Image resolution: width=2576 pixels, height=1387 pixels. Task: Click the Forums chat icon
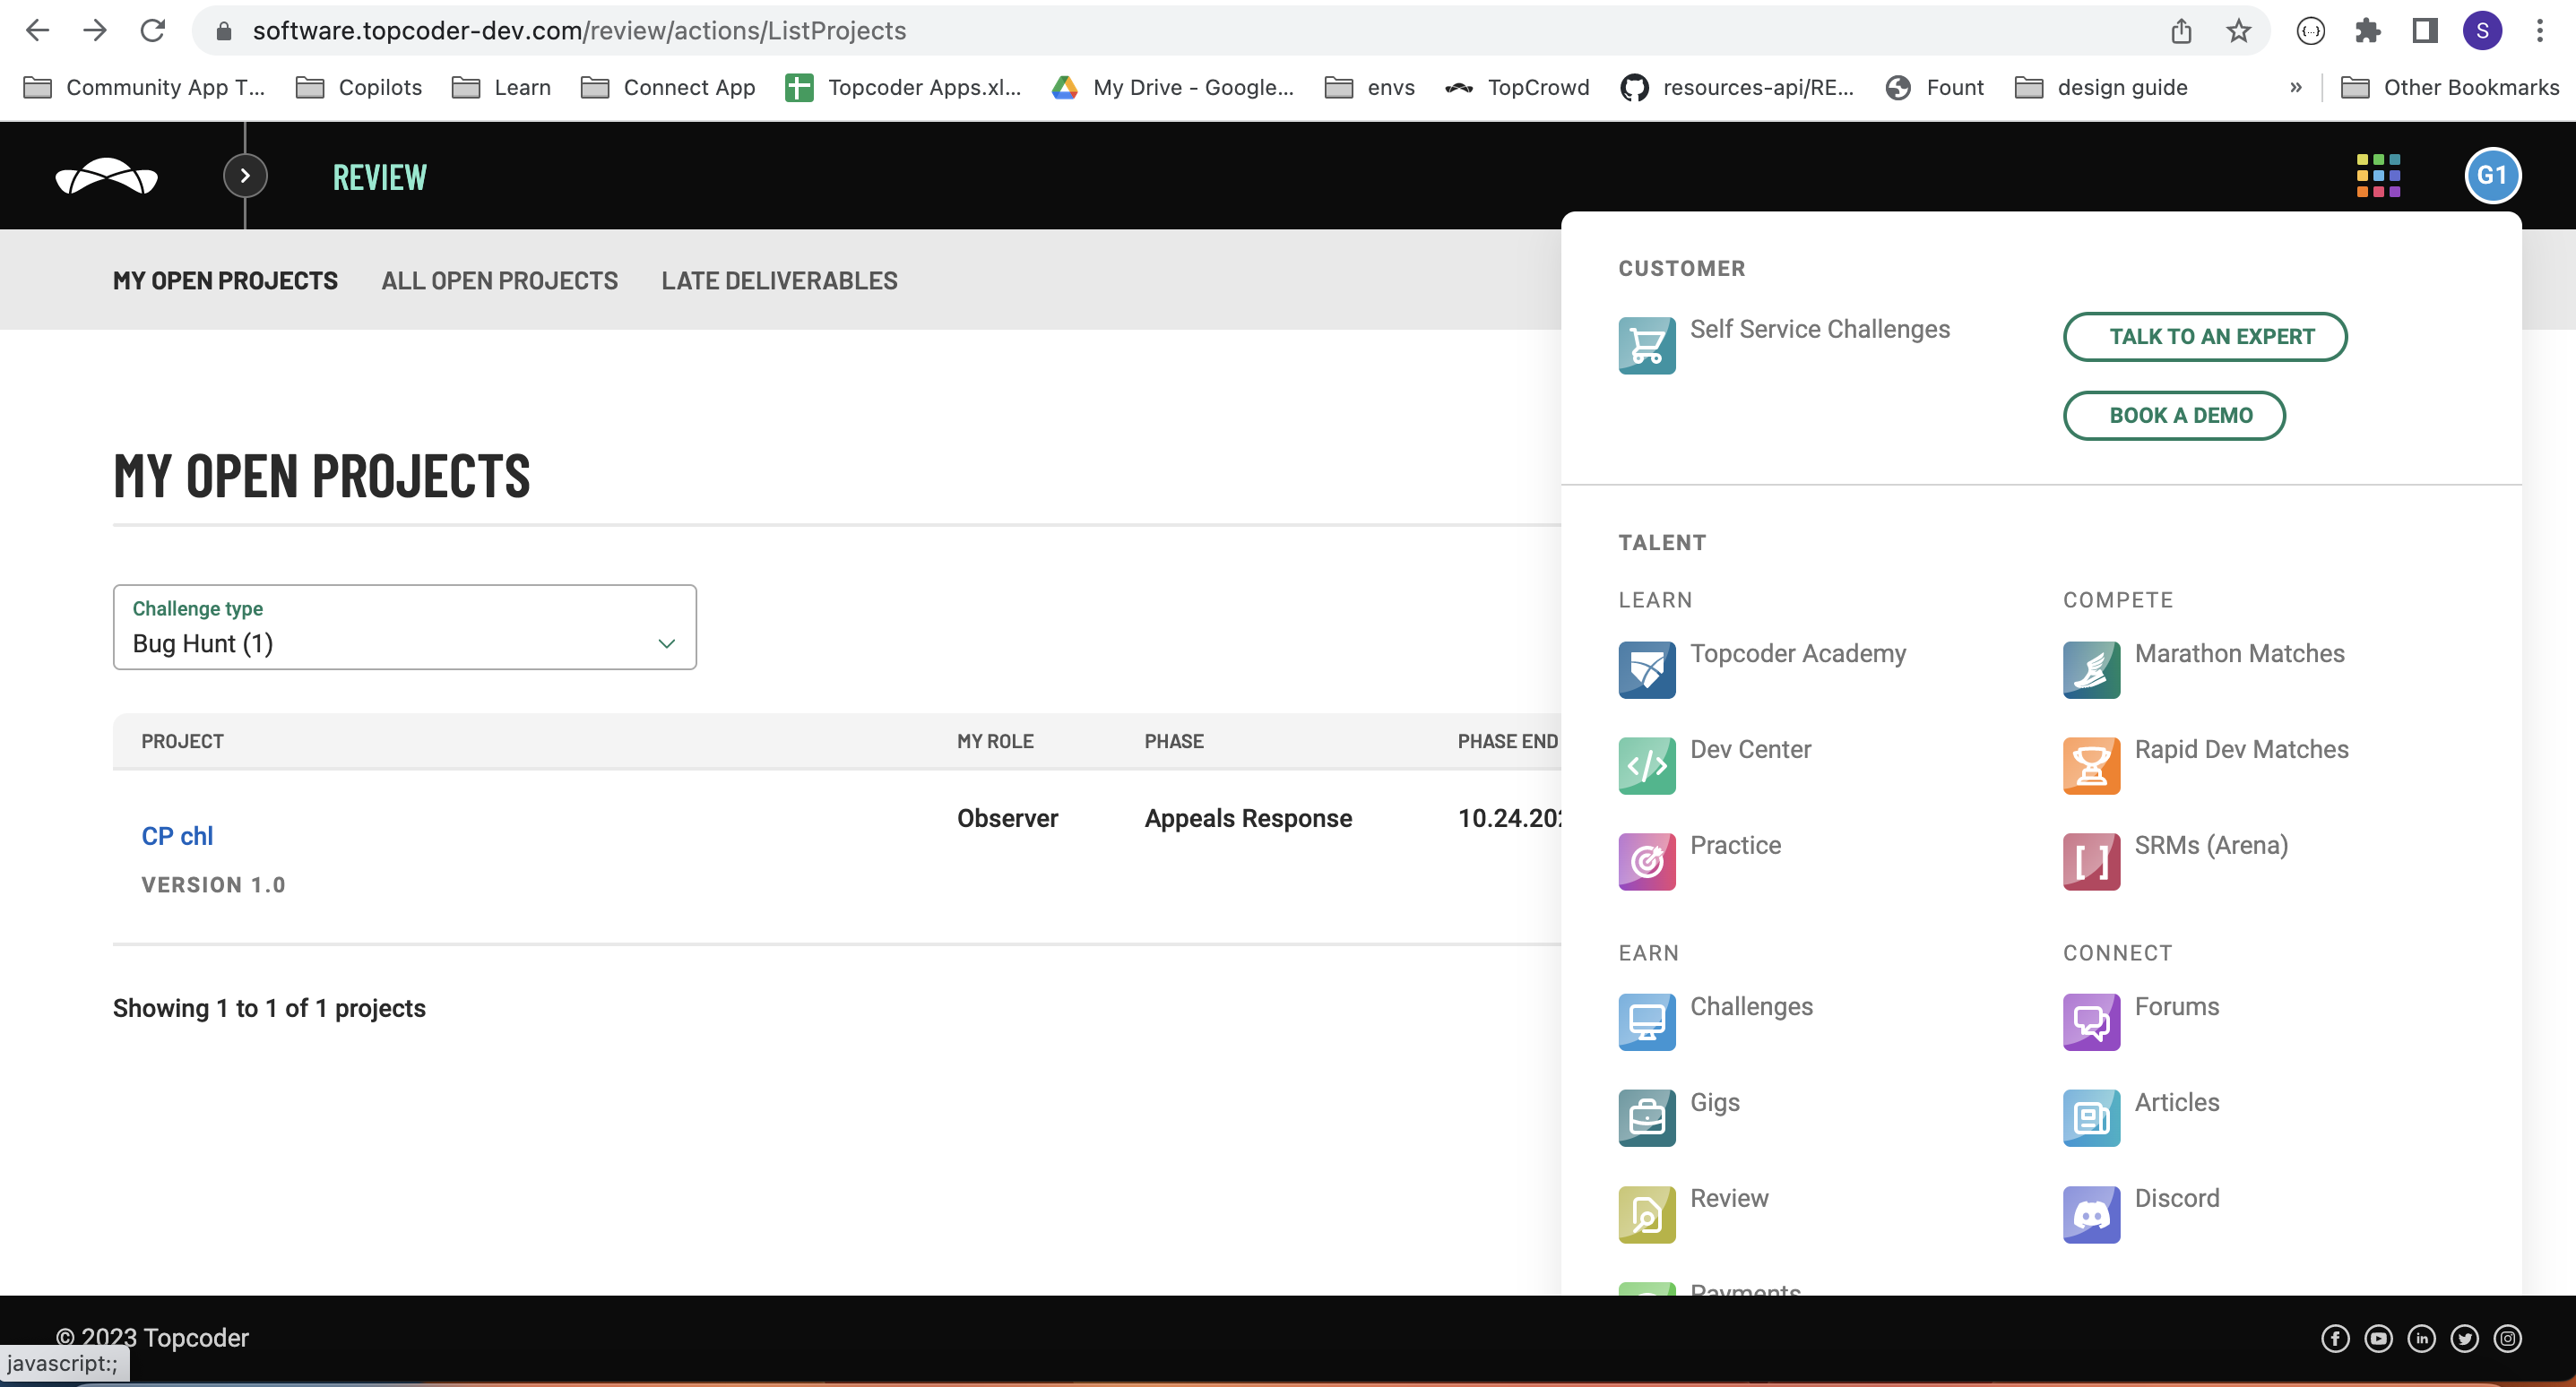coord(2091,1022)
